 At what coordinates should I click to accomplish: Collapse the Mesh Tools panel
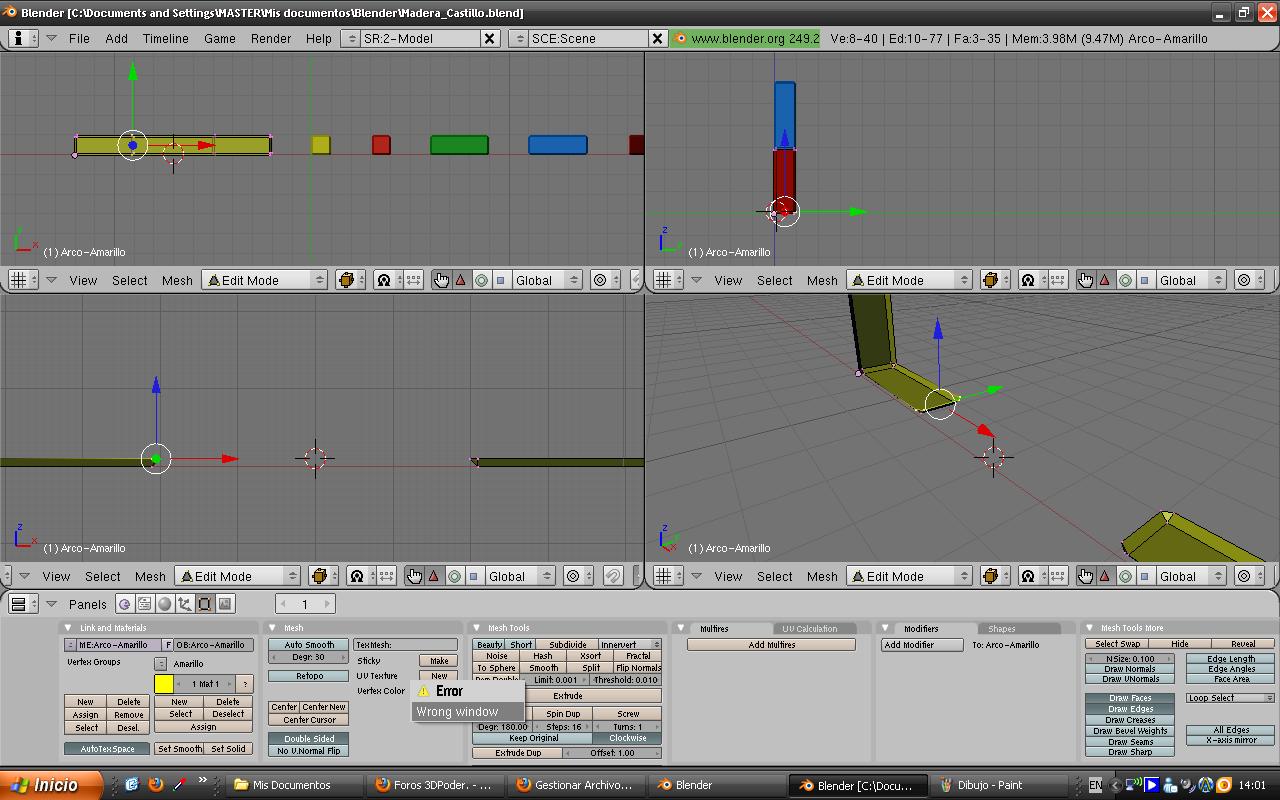[477, 628]
